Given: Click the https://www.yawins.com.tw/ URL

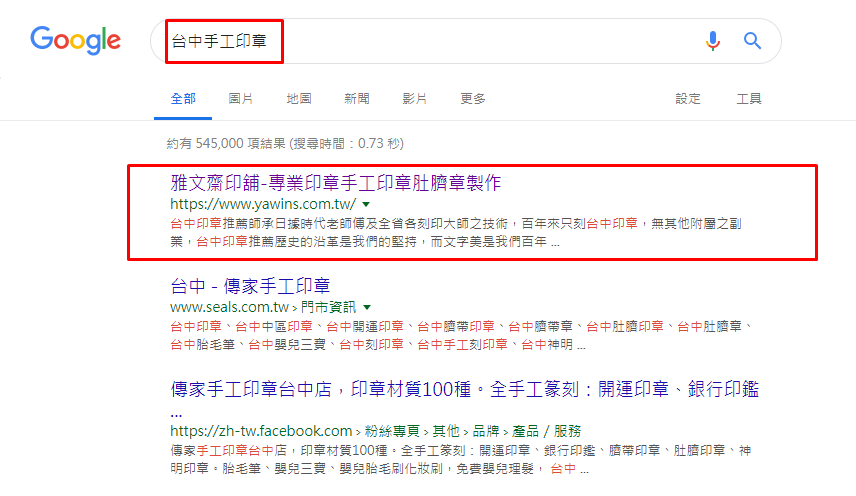Looking at the screenshot, I should point(263,204).
